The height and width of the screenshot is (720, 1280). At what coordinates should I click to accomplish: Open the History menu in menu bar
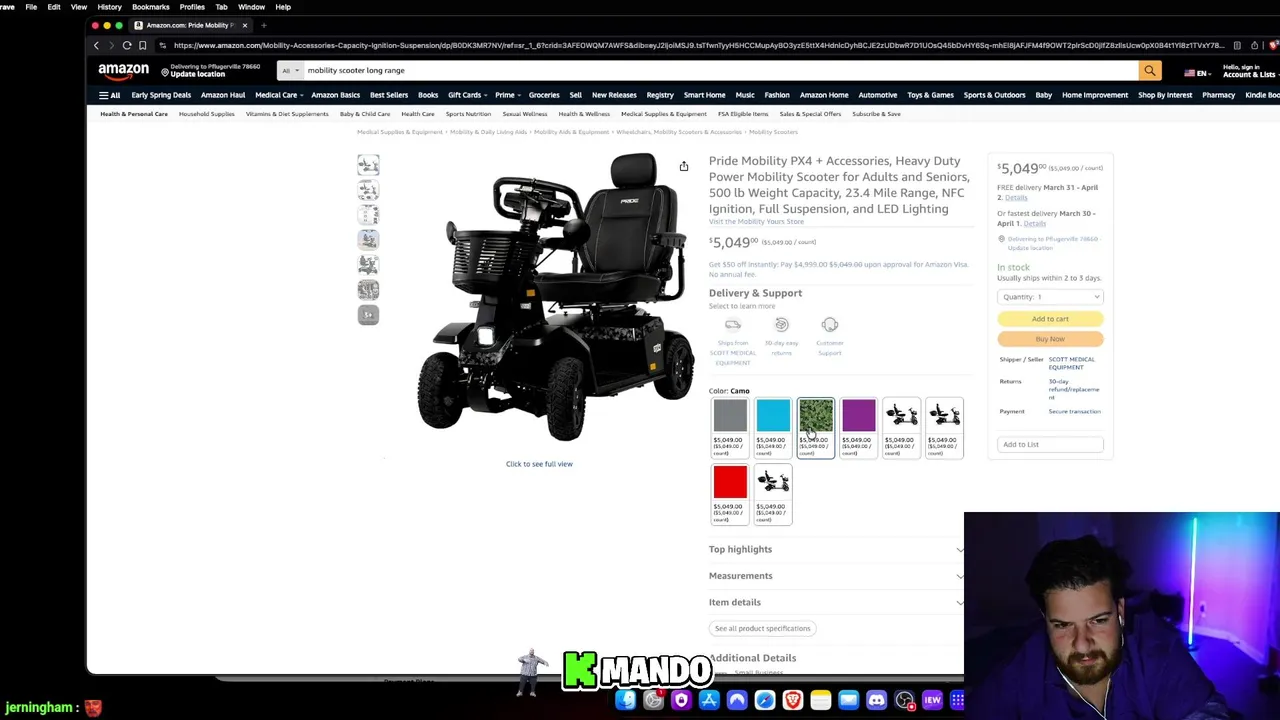pyautogui.click(x=109, y=7)
